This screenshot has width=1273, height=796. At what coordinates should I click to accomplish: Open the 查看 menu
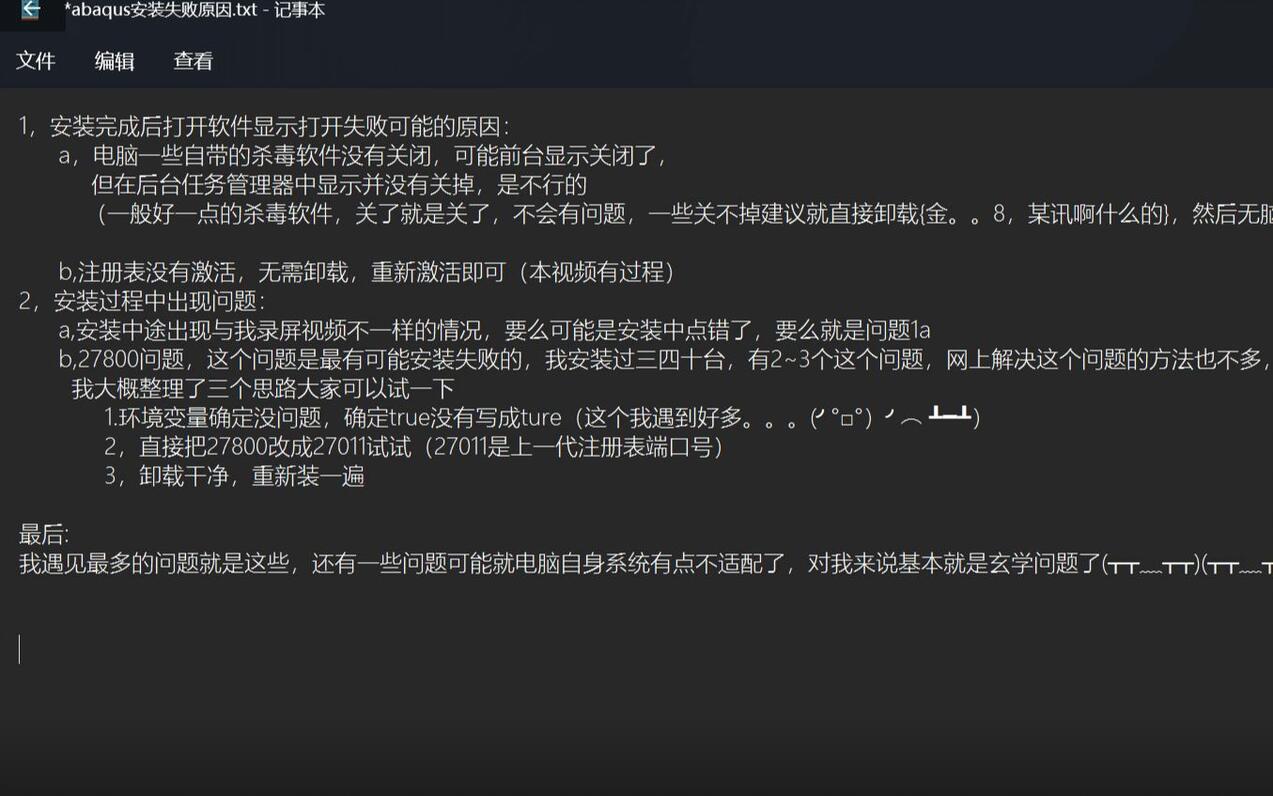point(193,61)
